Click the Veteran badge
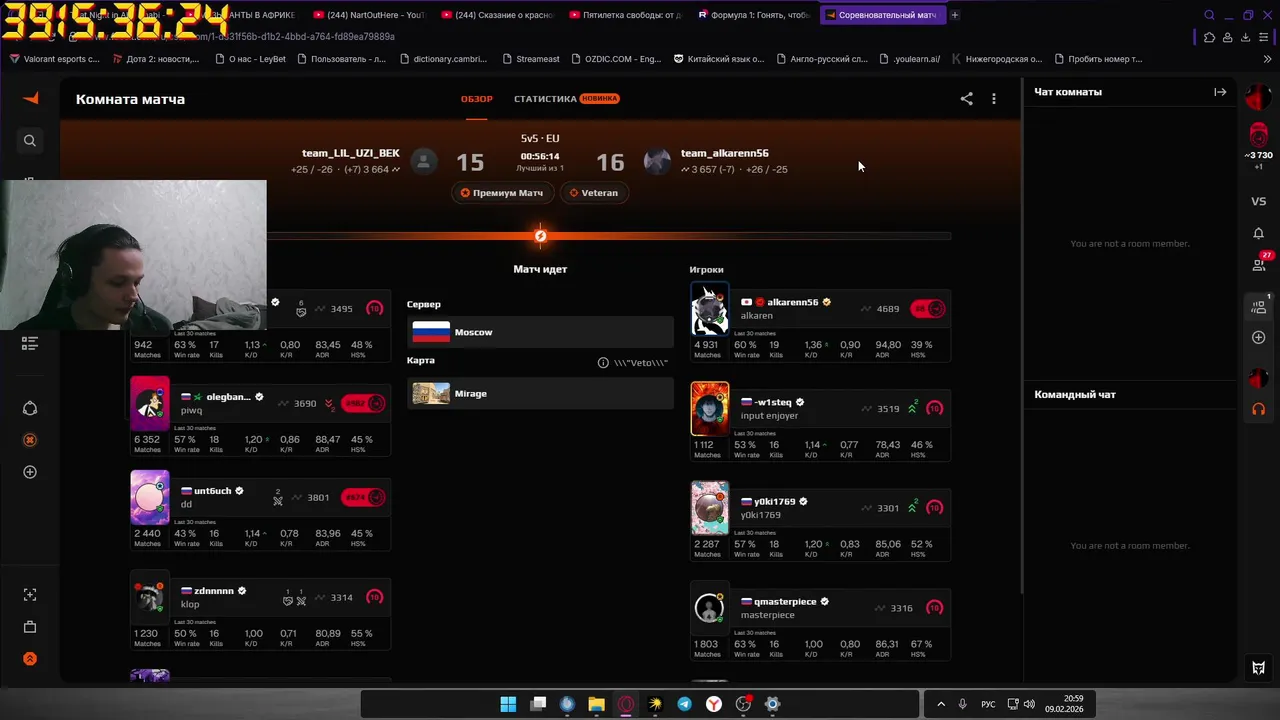 coord(594,193)
